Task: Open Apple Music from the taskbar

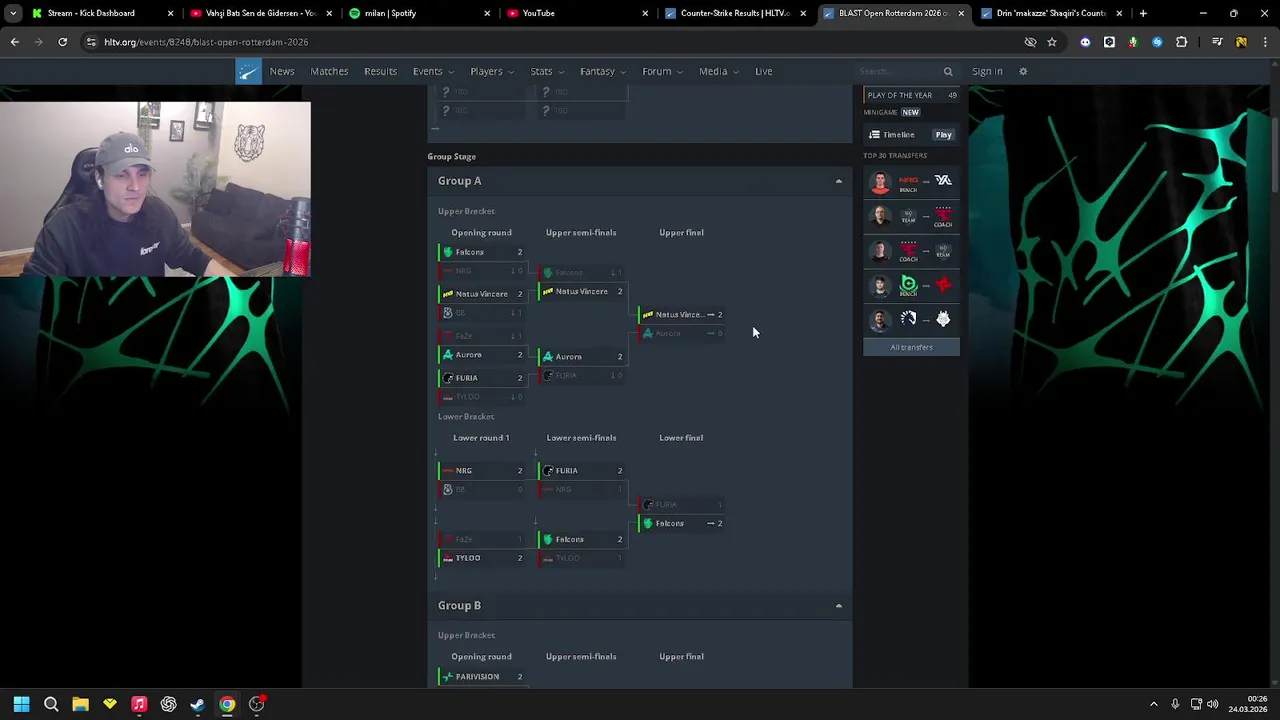Action: click(139, 704)
